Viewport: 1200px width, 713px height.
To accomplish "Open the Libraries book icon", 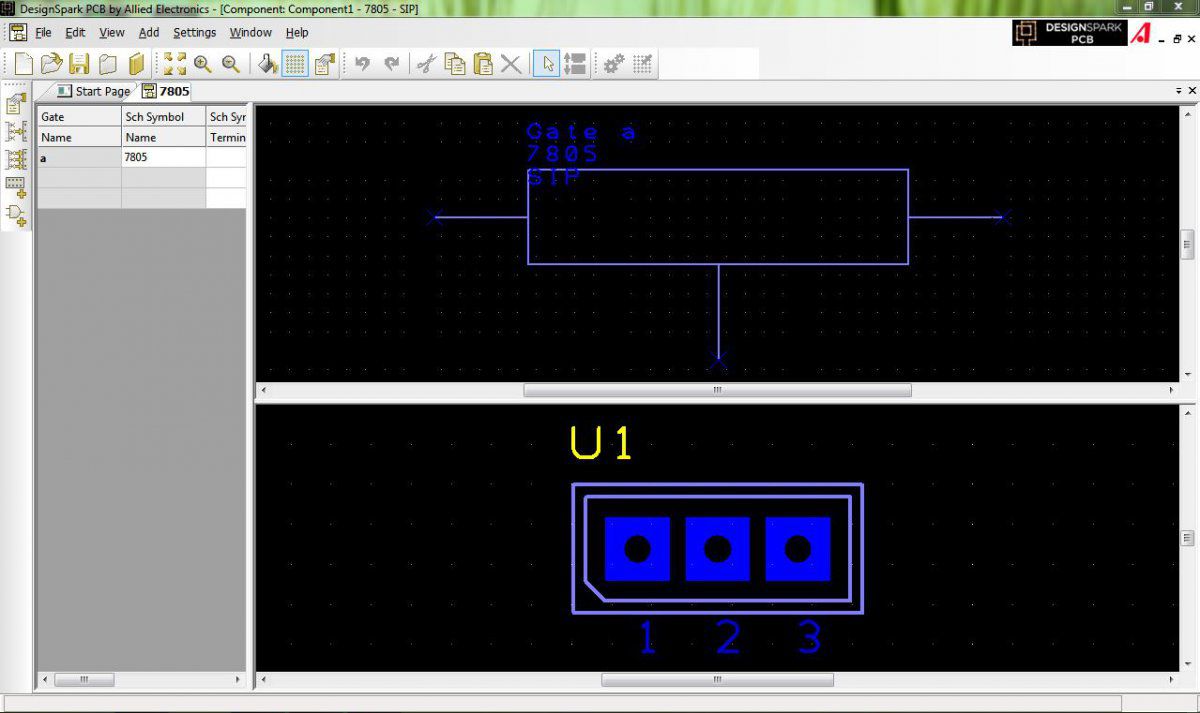I will pyautogui.click(x=135, y=64).
